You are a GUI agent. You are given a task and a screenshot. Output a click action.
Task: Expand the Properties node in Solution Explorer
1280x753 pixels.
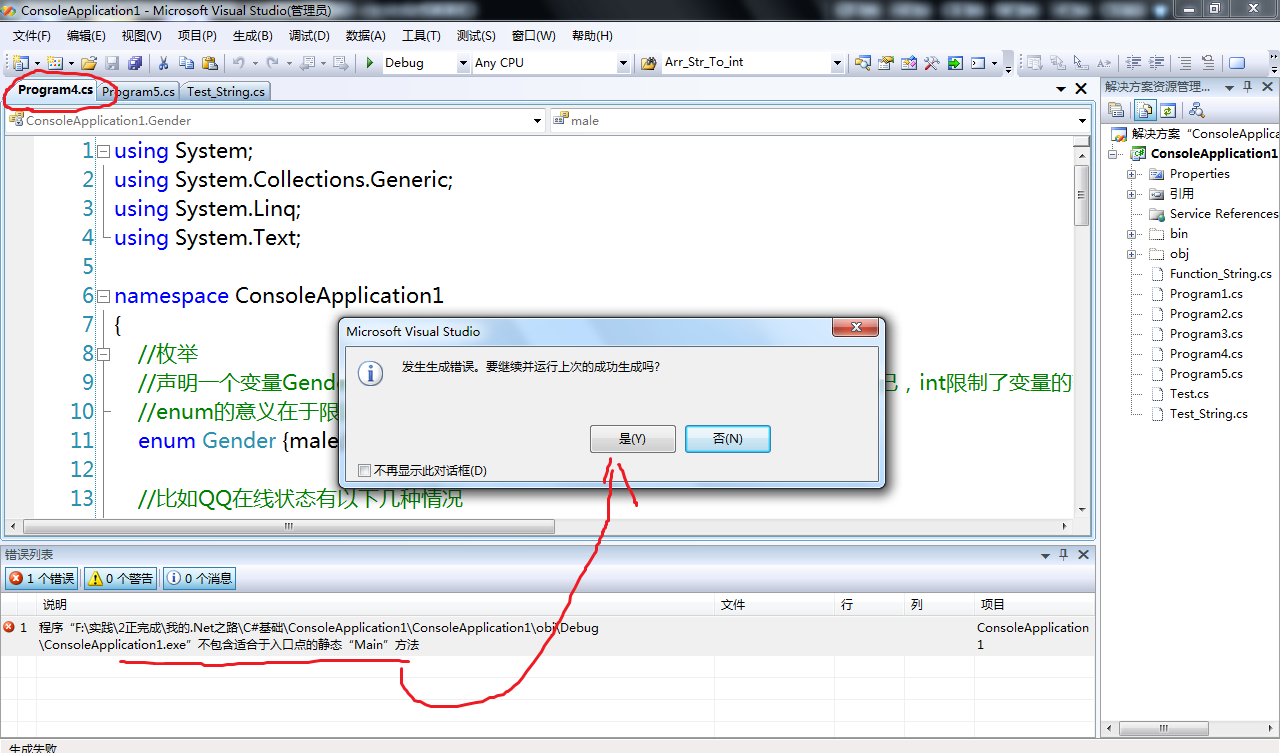click(1133, 174)
